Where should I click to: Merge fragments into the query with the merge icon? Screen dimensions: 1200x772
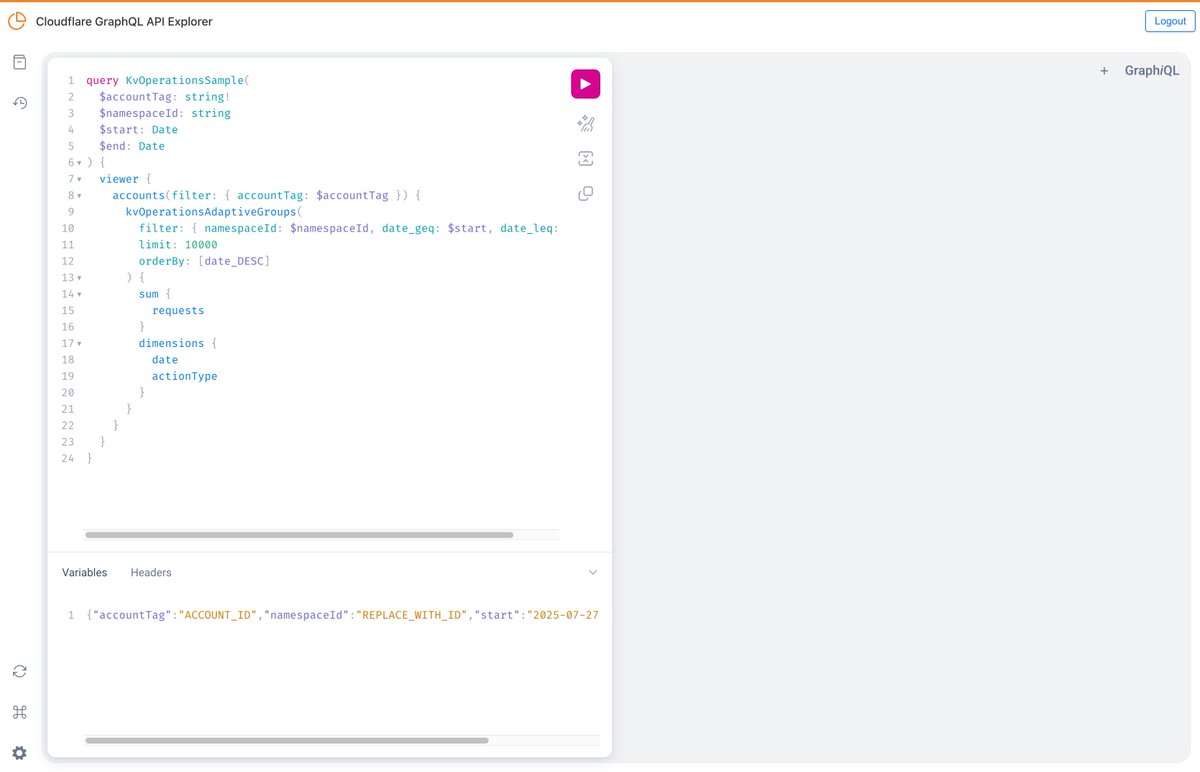586,159
